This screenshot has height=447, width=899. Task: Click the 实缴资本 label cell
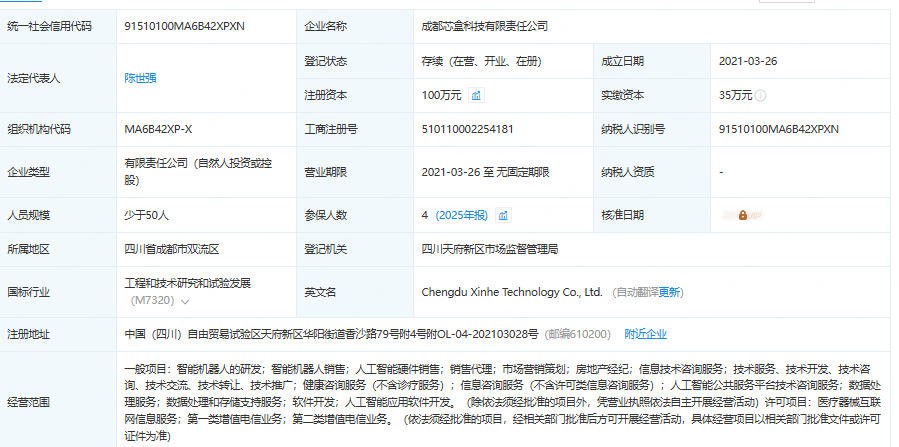click(652, 96)
